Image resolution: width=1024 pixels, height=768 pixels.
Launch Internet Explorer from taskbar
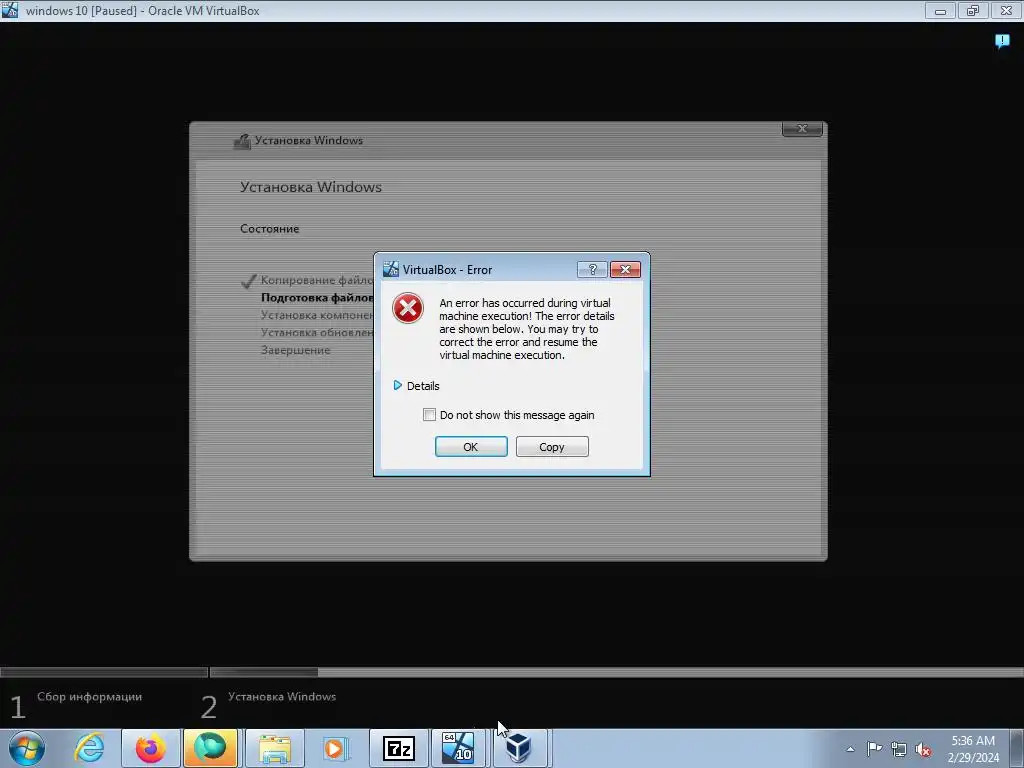89,748
